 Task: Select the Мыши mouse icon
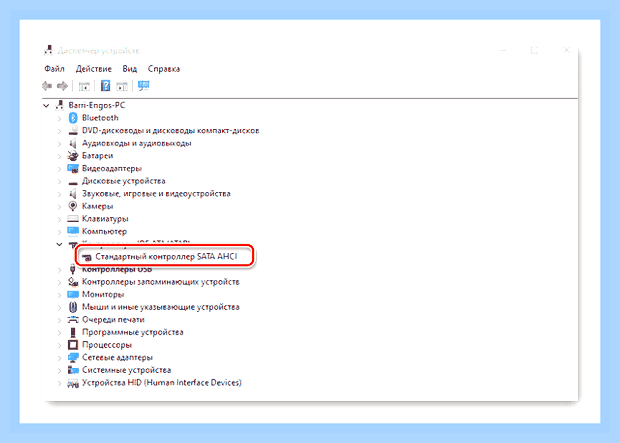coord(73,307)
